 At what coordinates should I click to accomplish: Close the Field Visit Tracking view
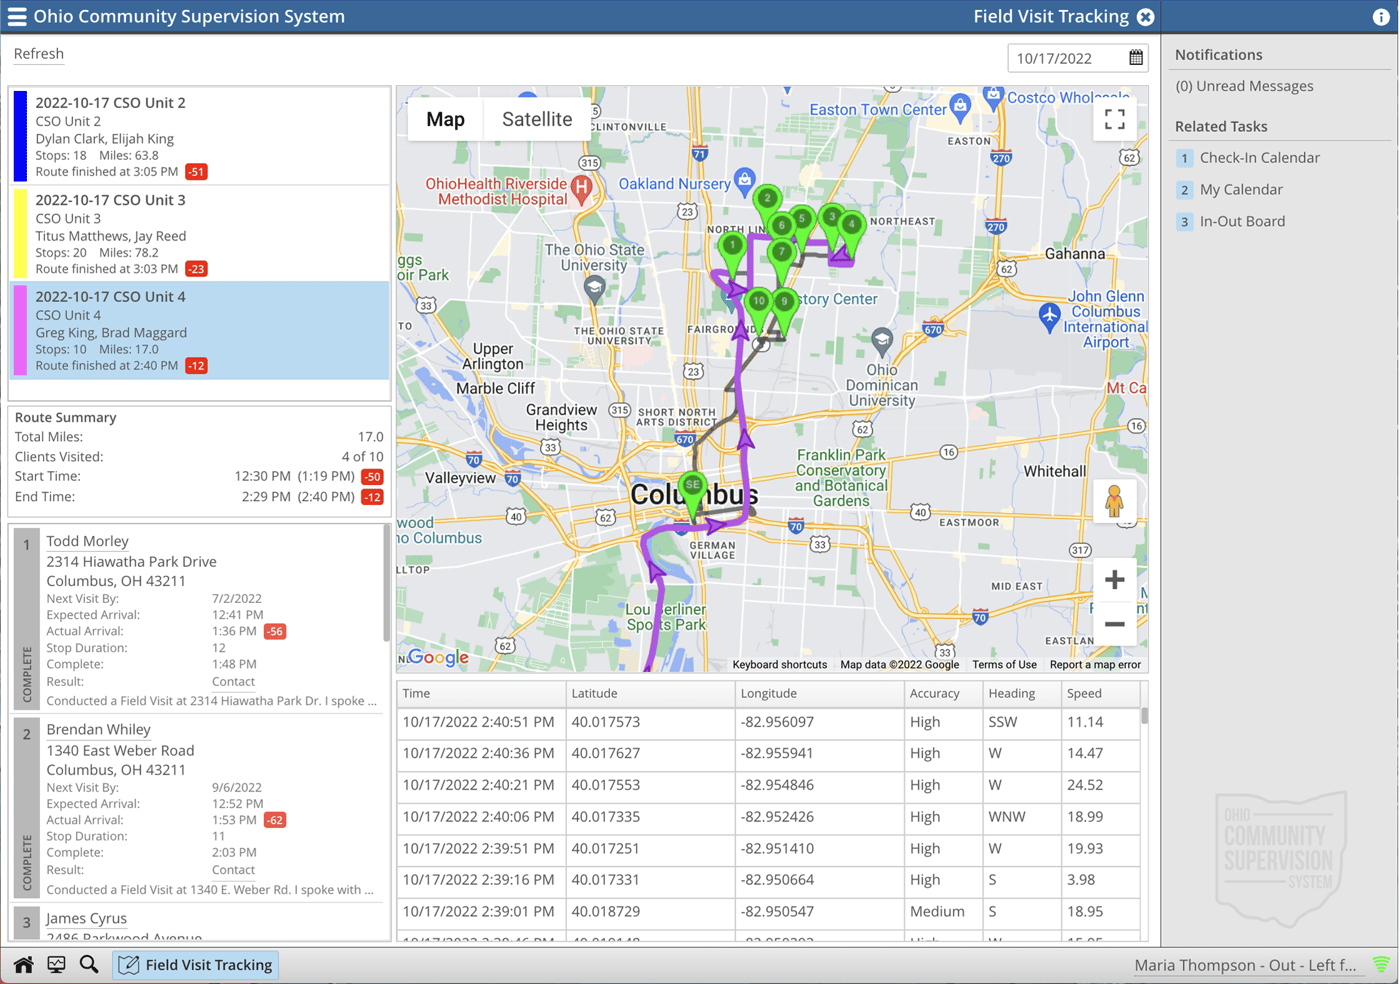[x=1146, y=16]
